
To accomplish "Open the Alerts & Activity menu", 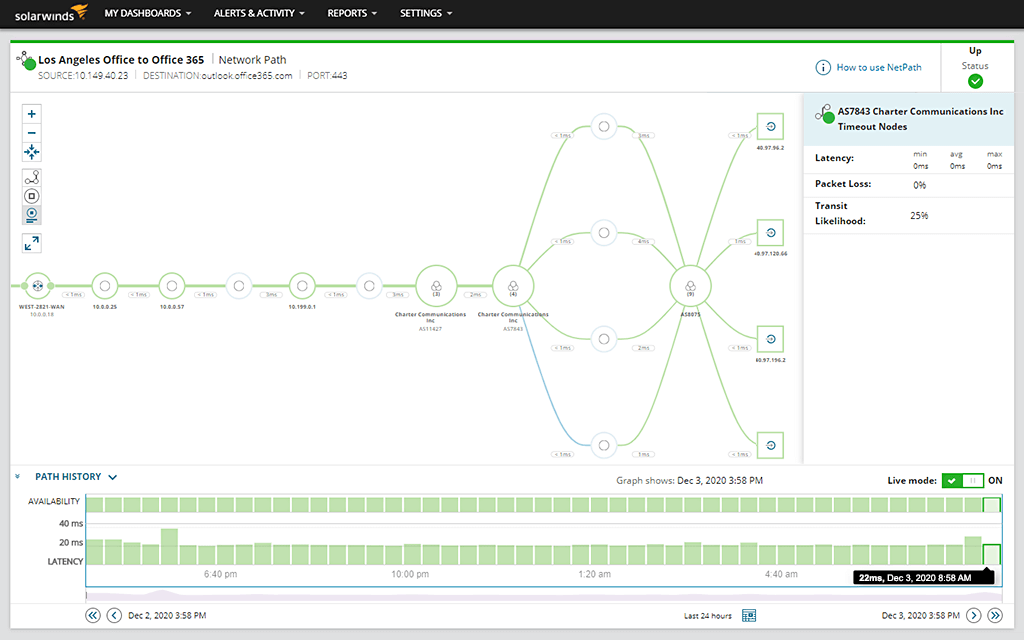I will point(258,13).
